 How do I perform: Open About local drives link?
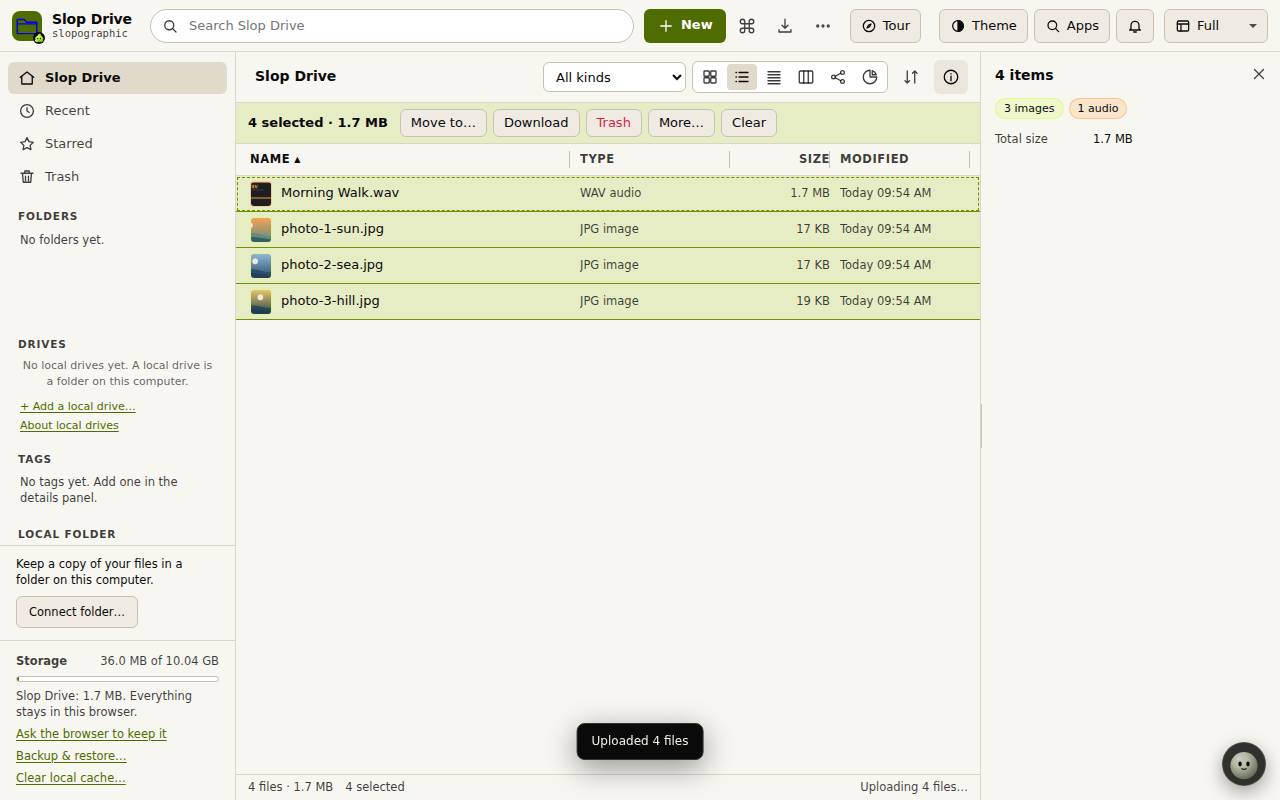pyautogui.click(x=69, y=425)
